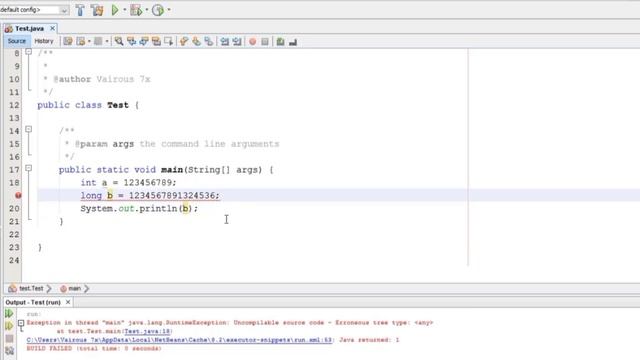Viewport: 640px width, 360px height.
Task: Click the Find Selection magnifier icon
Action: 118,41
